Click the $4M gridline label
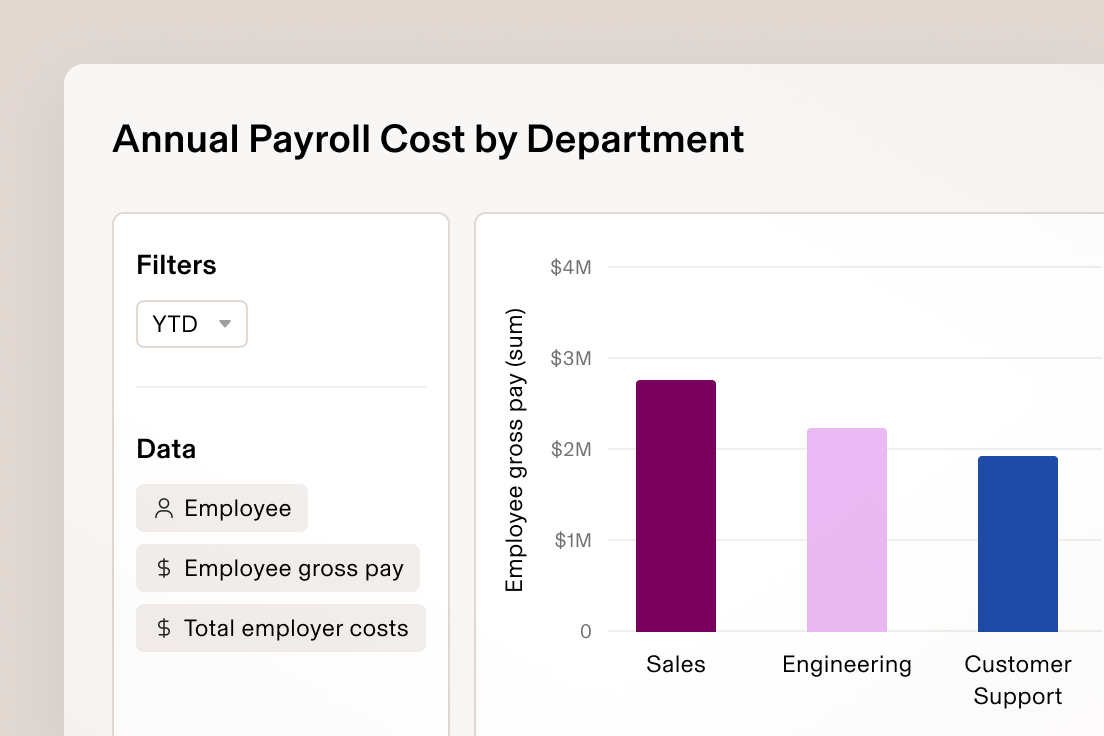The width and height of the screenshot is (1104, 736). (571, 267)
